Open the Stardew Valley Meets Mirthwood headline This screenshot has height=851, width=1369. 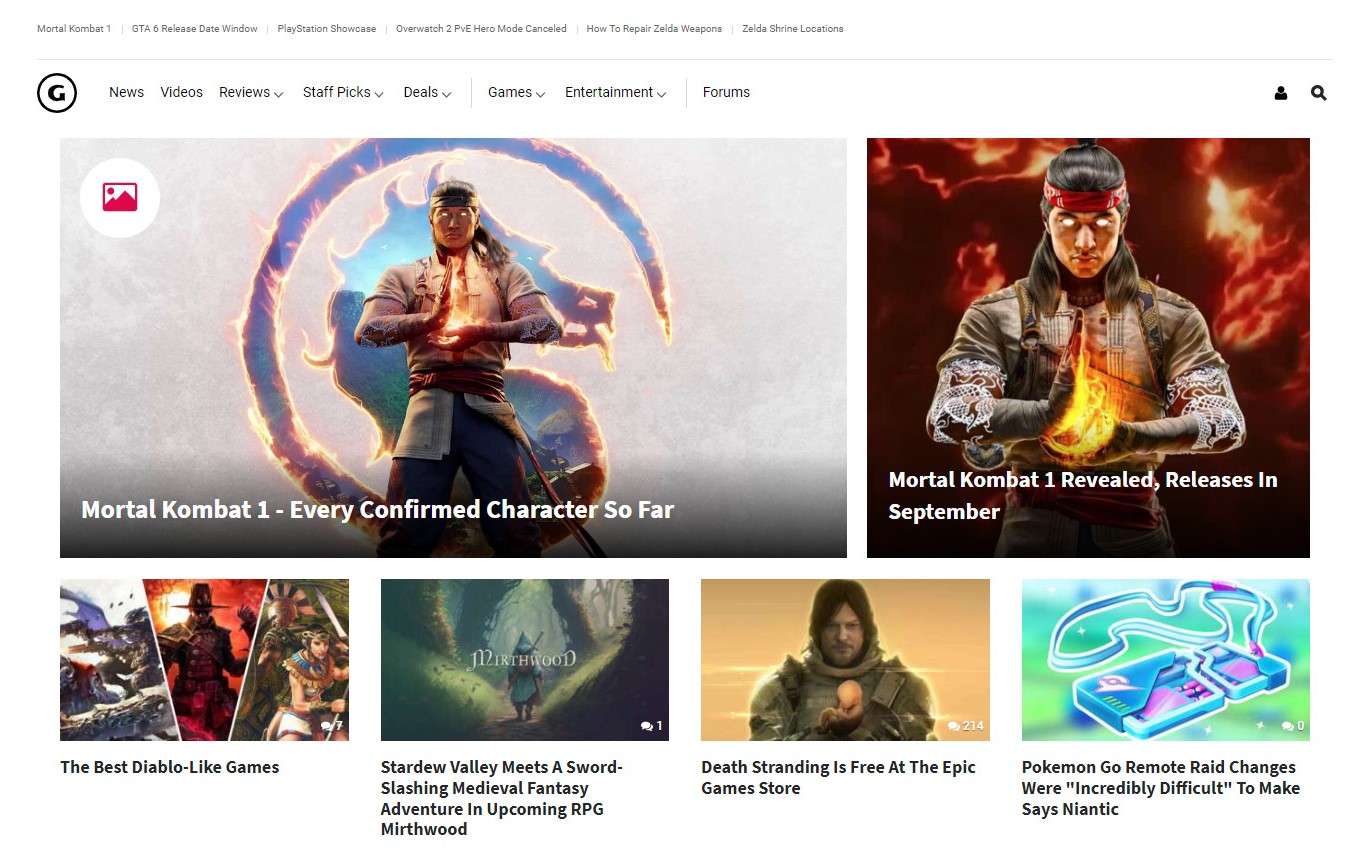coord(502,798)
